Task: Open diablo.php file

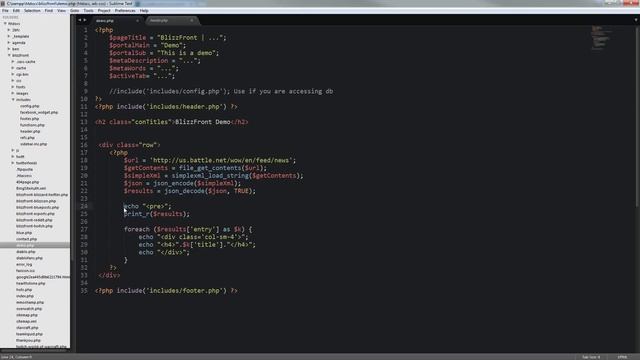Action: 26,251
